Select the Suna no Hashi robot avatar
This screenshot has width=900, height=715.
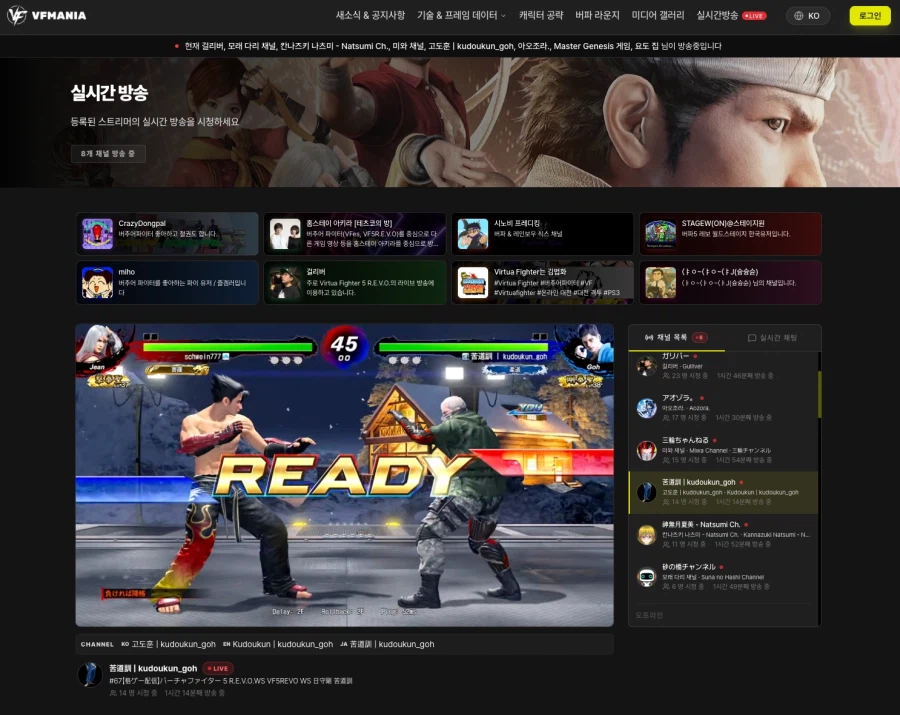click(x=647, y=576)
